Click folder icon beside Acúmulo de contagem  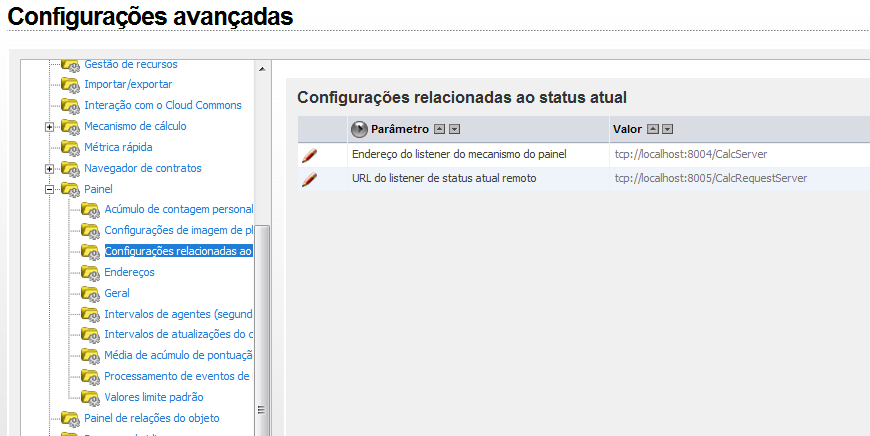[x=90, y=210]
